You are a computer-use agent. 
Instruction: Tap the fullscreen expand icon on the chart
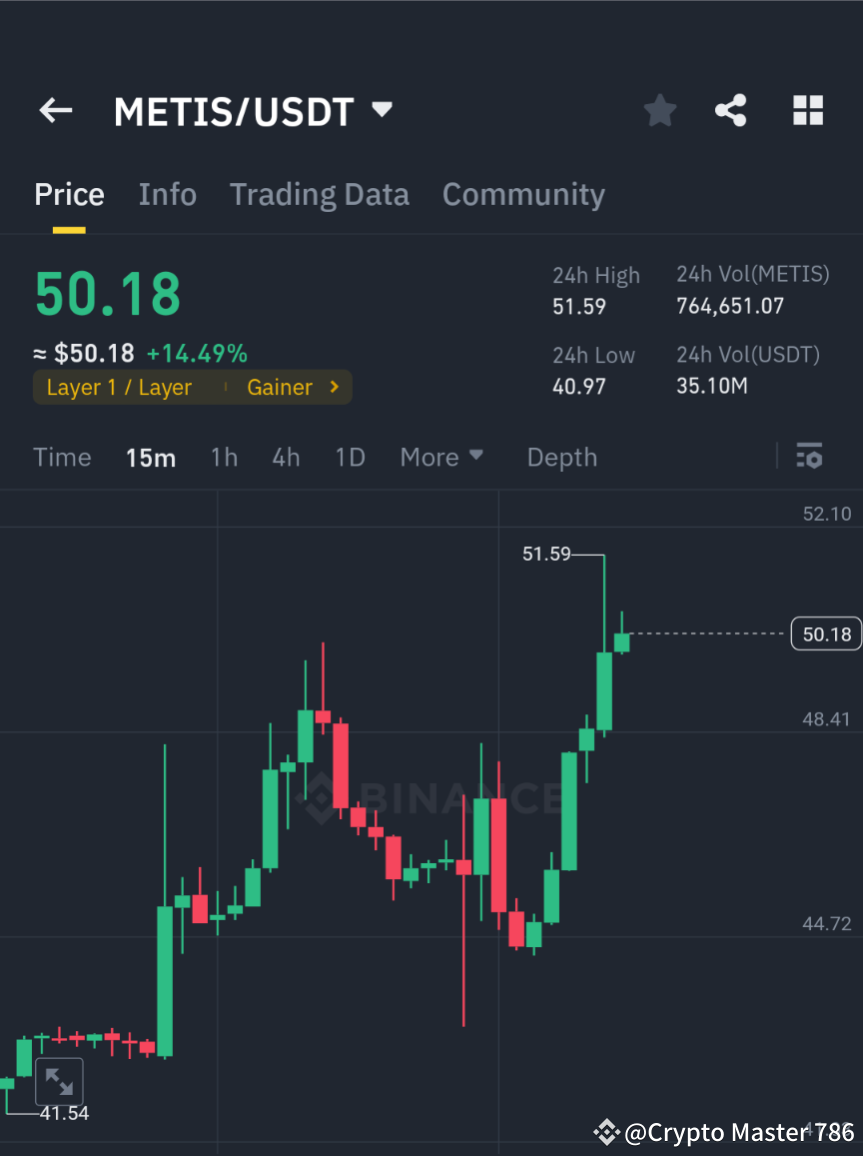coord(59,1081)
